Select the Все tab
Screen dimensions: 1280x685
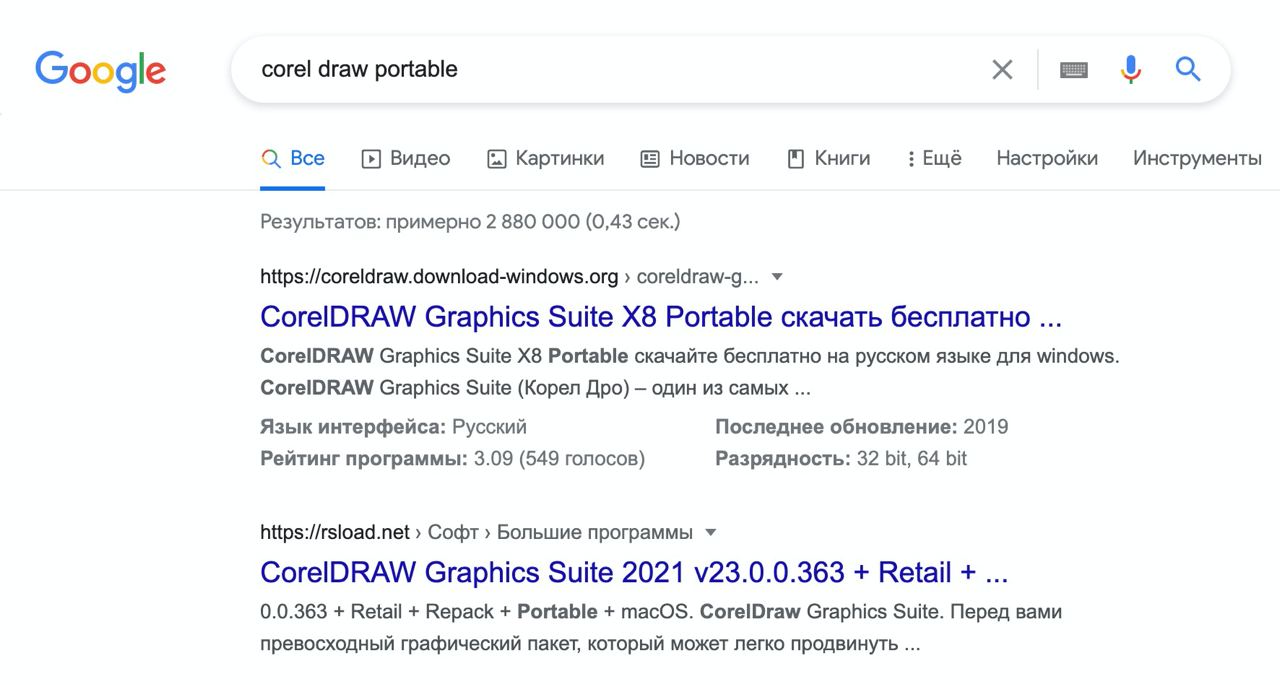pos(293,158)
